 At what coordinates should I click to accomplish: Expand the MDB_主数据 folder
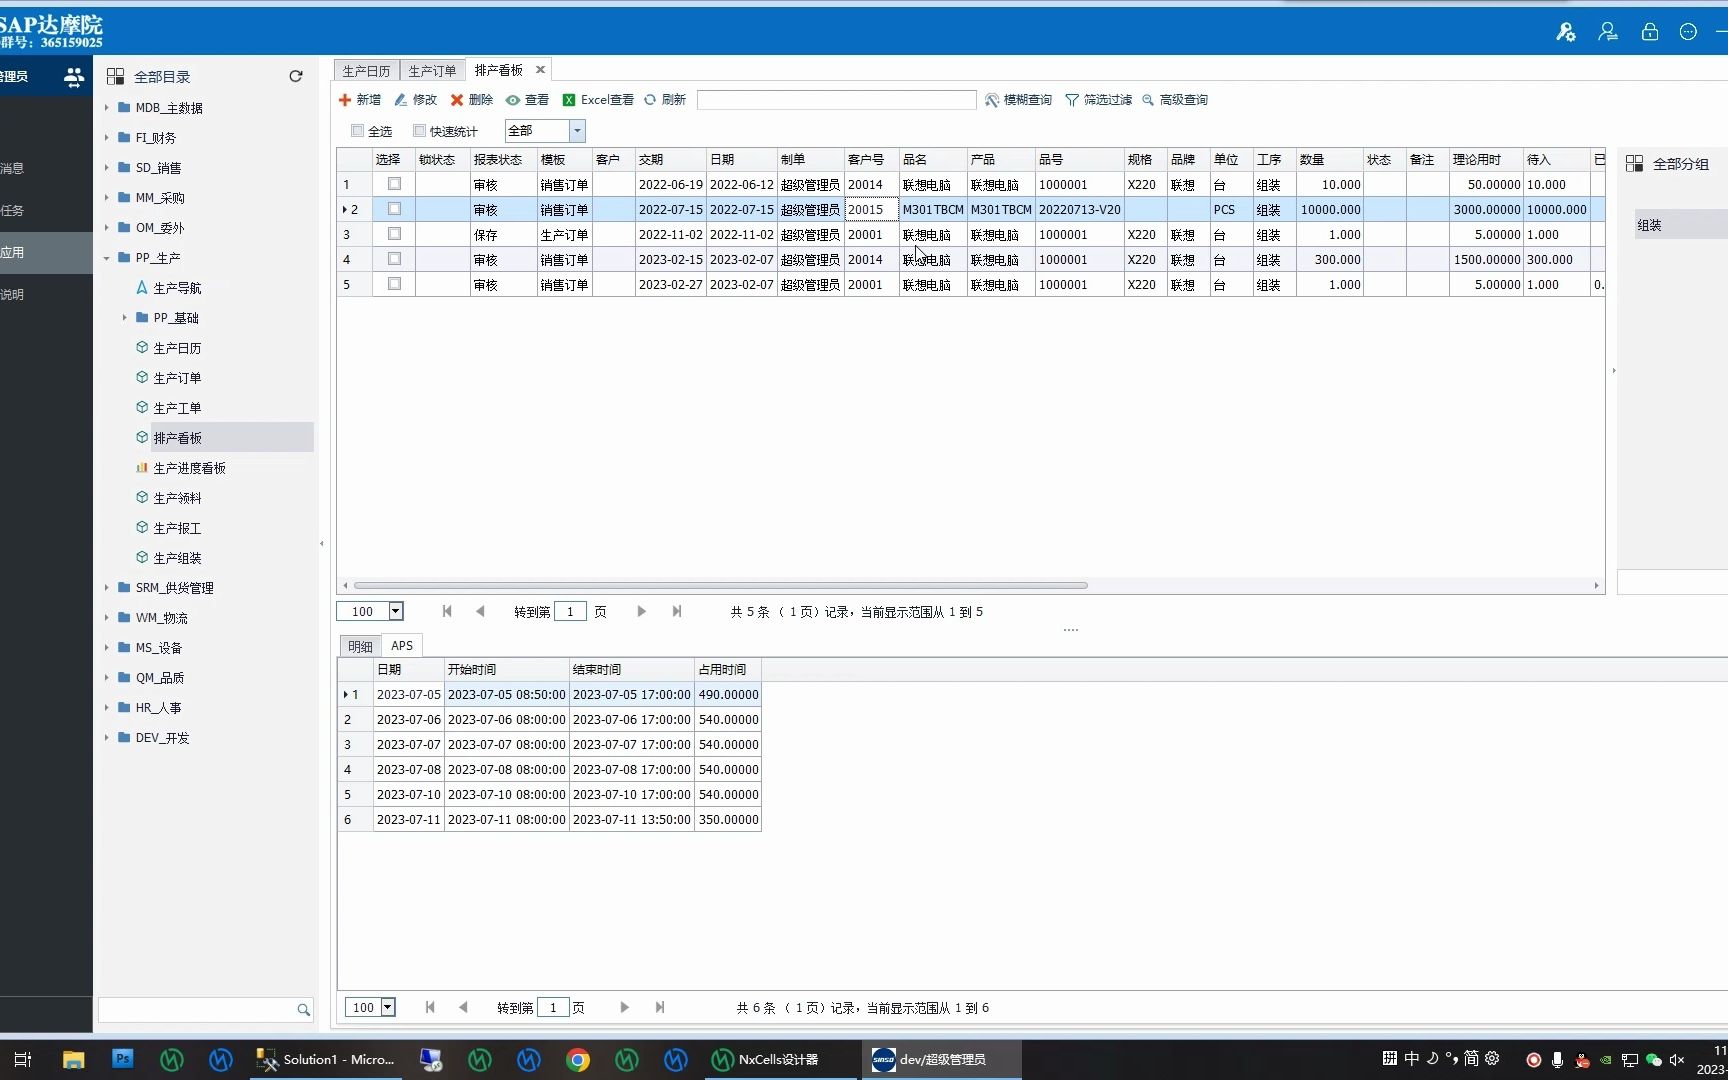point(106,107)
